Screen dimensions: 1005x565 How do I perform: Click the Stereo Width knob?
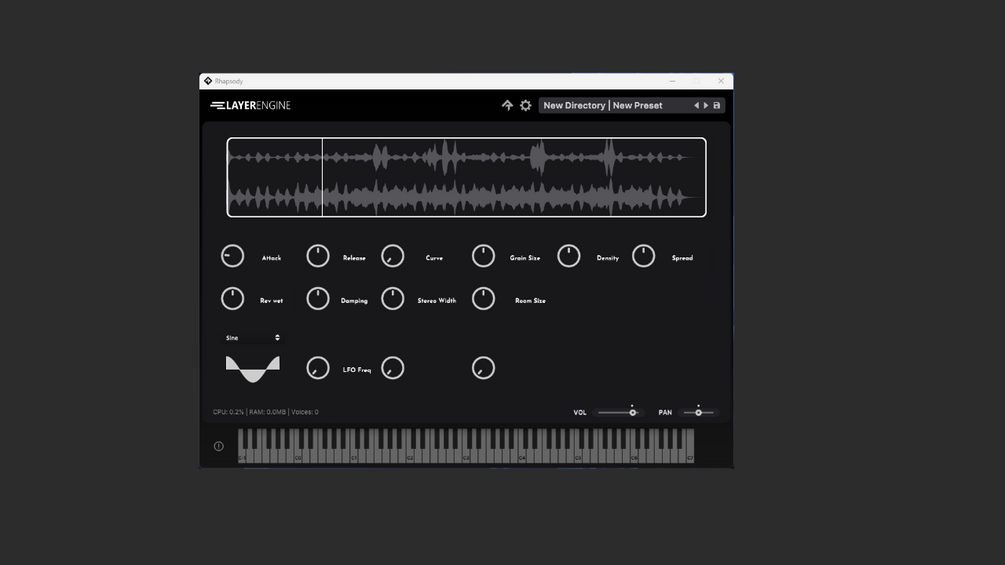[x=392, y=299]
